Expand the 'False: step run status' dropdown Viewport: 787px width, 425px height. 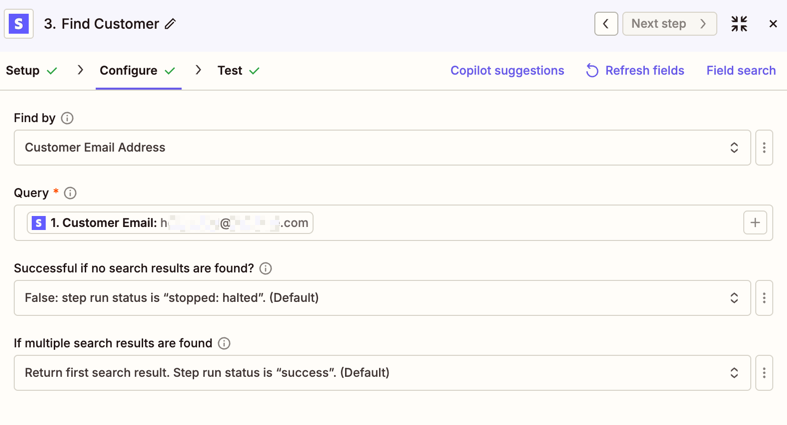click(382, 298)
